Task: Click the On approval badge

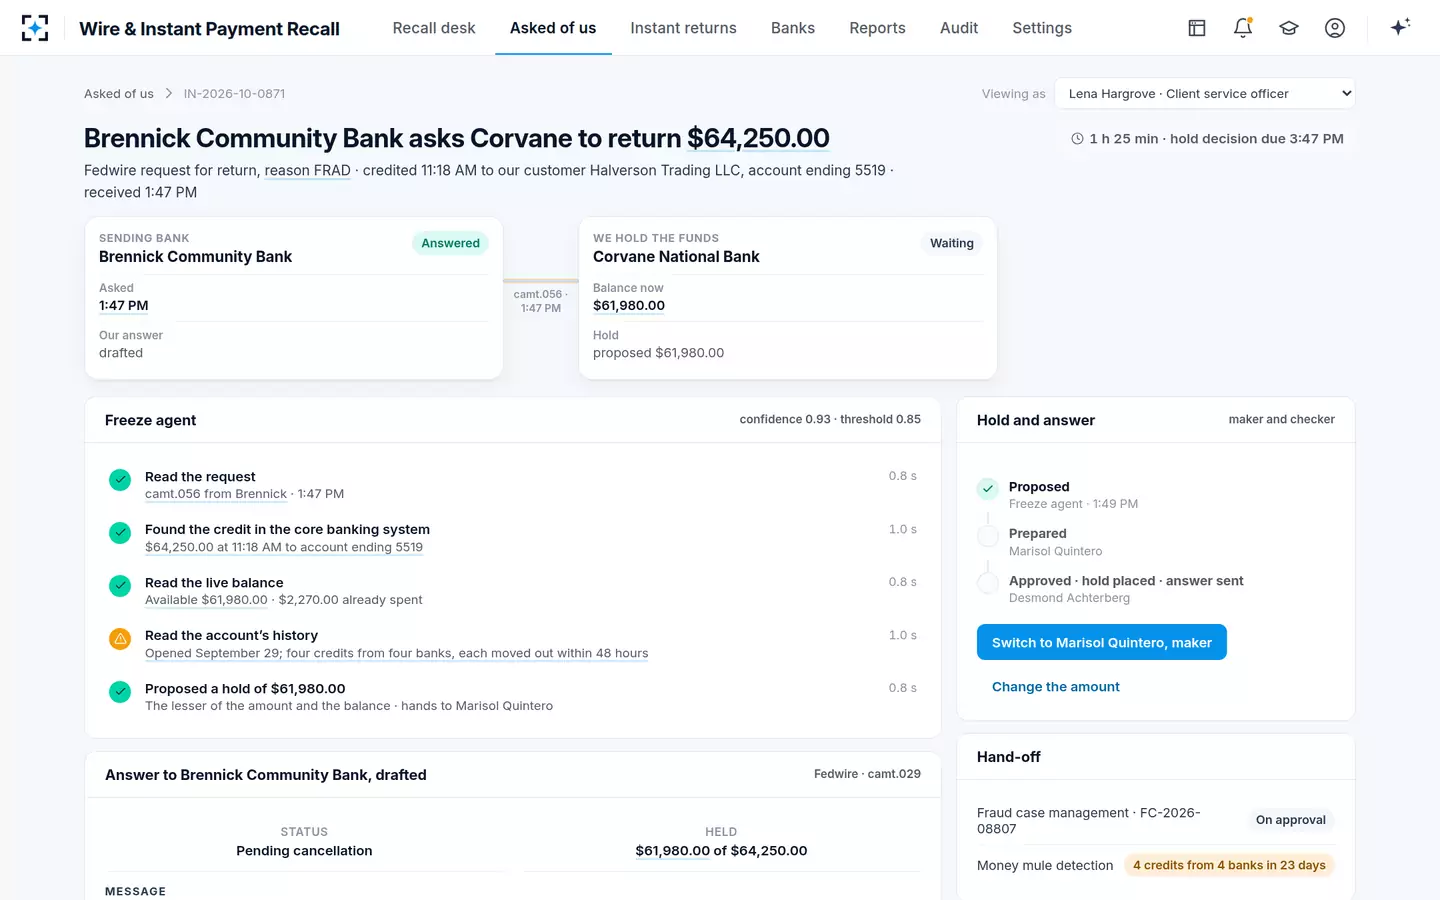Action: [x=1290, y=820]
